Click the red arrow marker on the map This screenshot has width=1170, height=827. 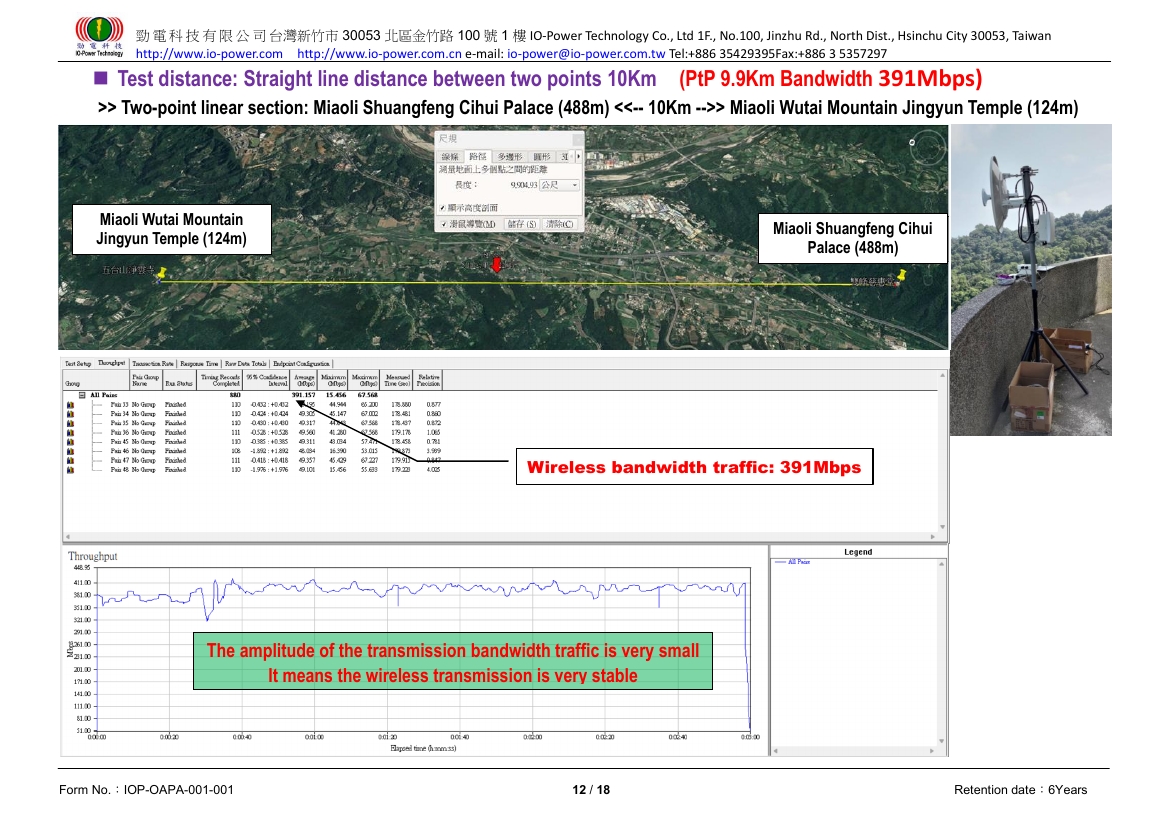(497, 263)
